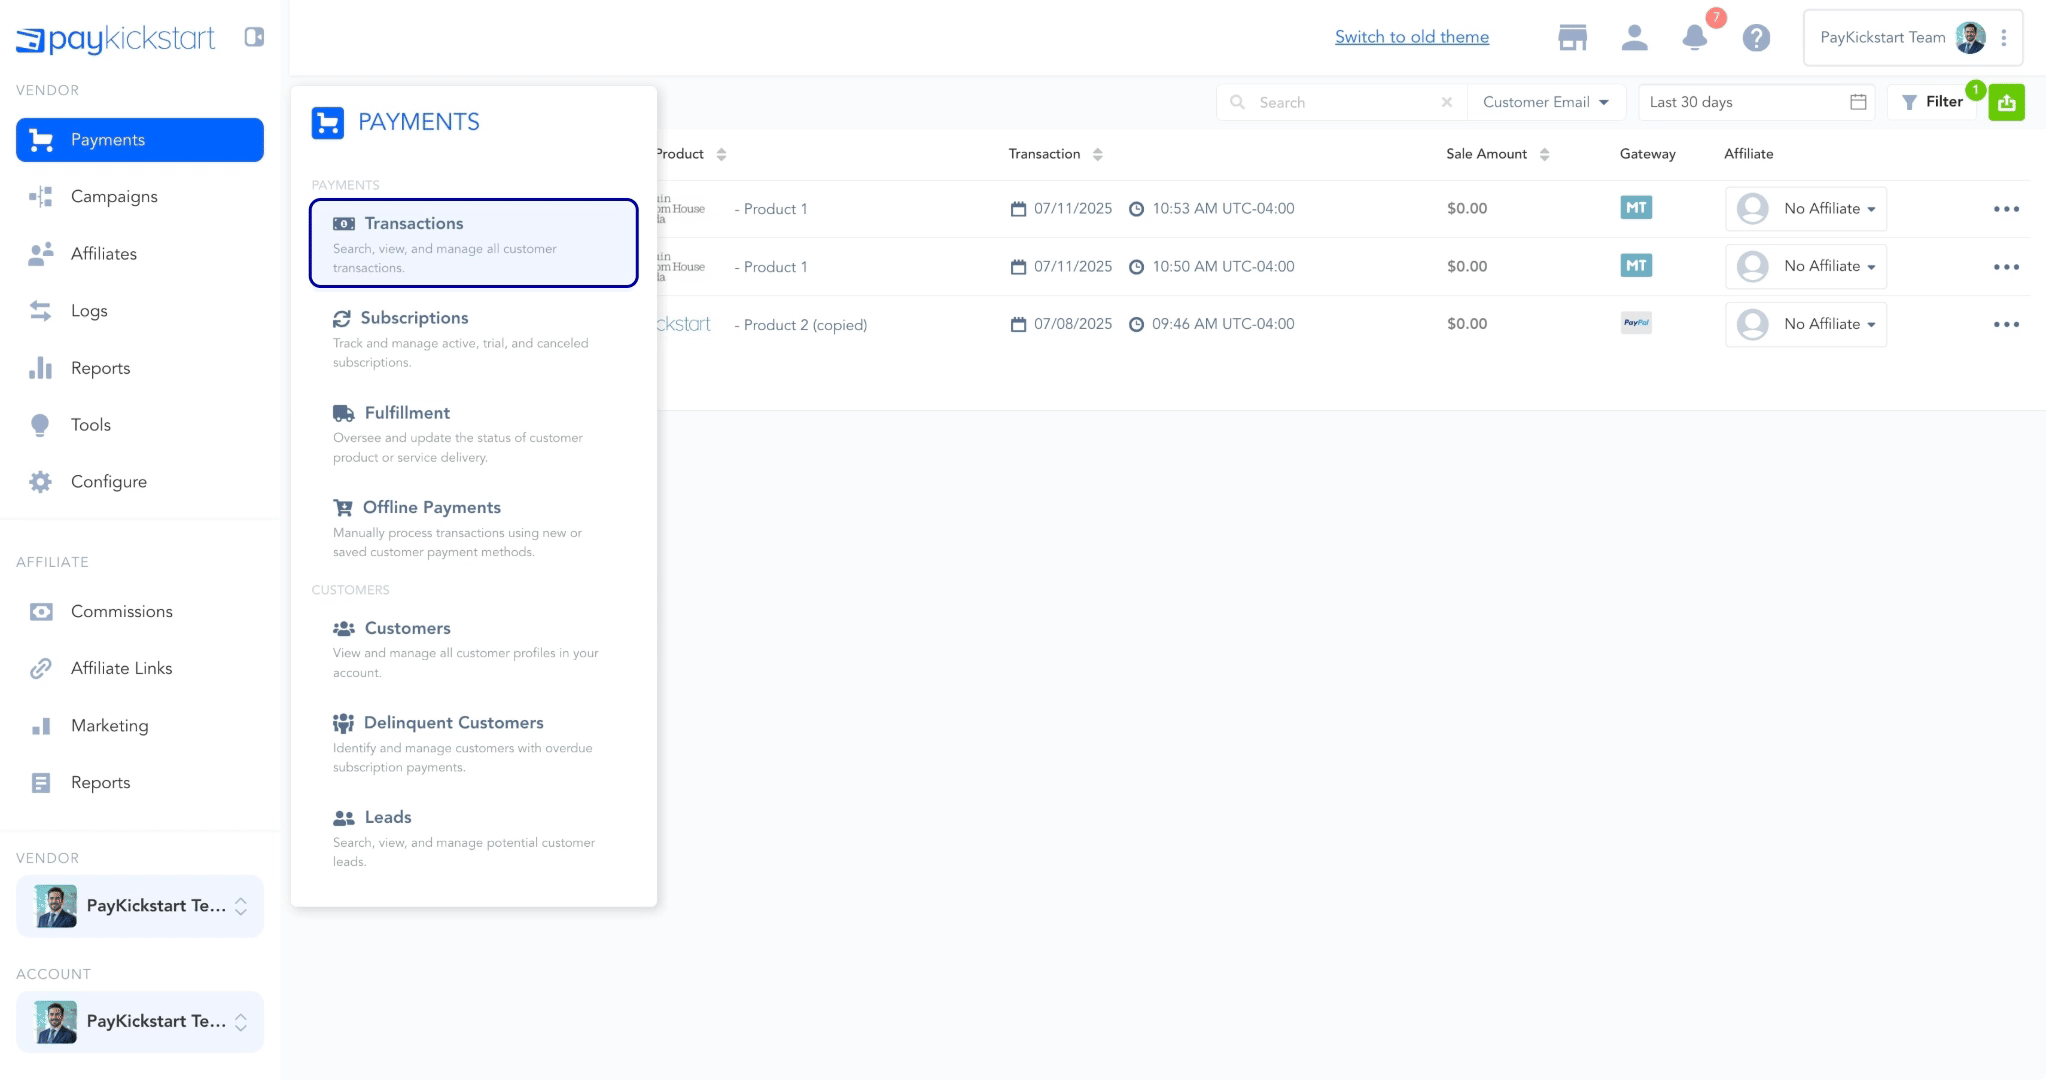Open affiliate dropdown for 09:46 AM transaction
Screen dimensions: 2046x1080
pos(1806,325)
